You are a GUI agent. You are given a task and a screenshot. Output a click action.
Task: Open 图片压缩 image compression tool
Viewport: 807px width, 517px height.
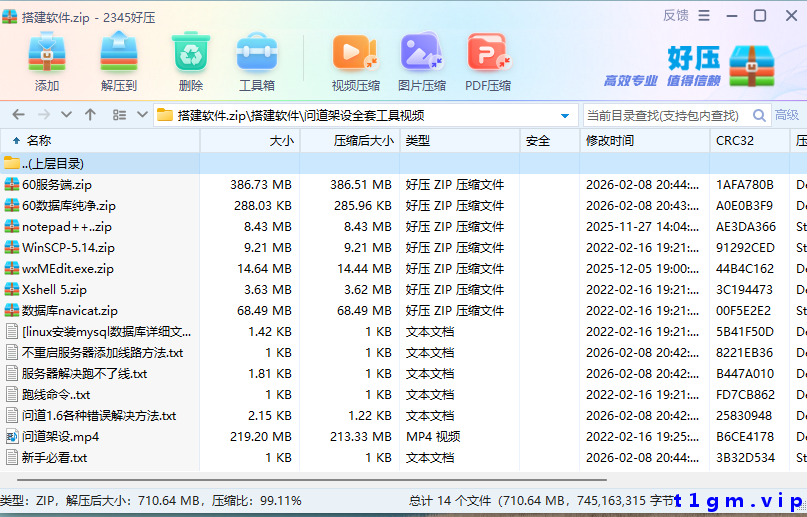coord(422,51)
